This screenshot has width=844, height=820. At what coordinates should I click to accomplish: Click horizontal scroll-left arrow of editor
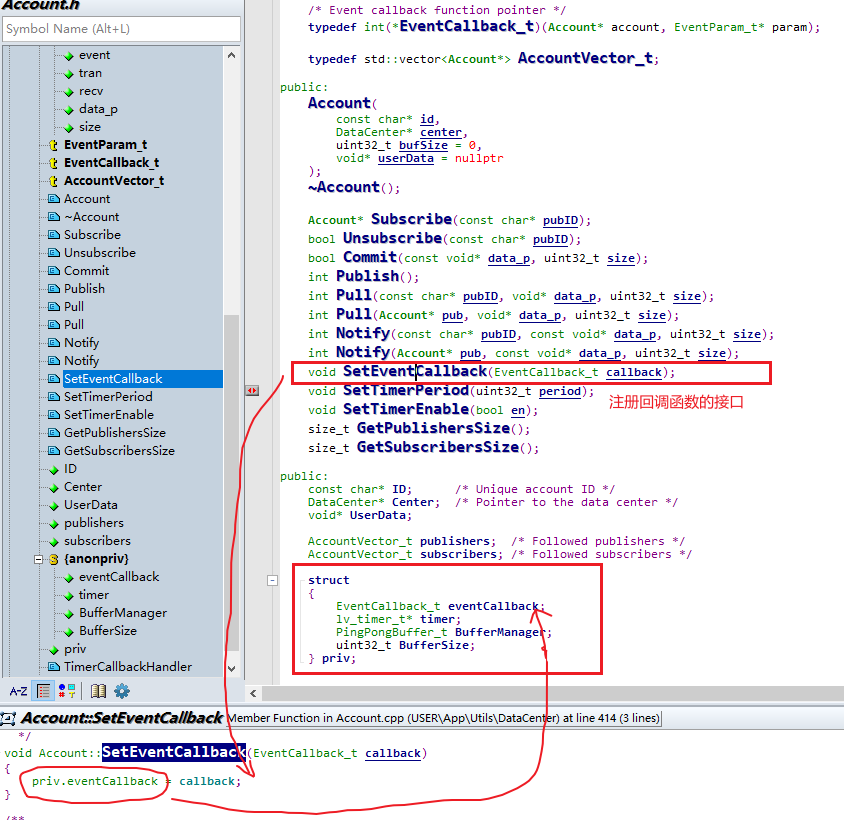coord(253,693)
